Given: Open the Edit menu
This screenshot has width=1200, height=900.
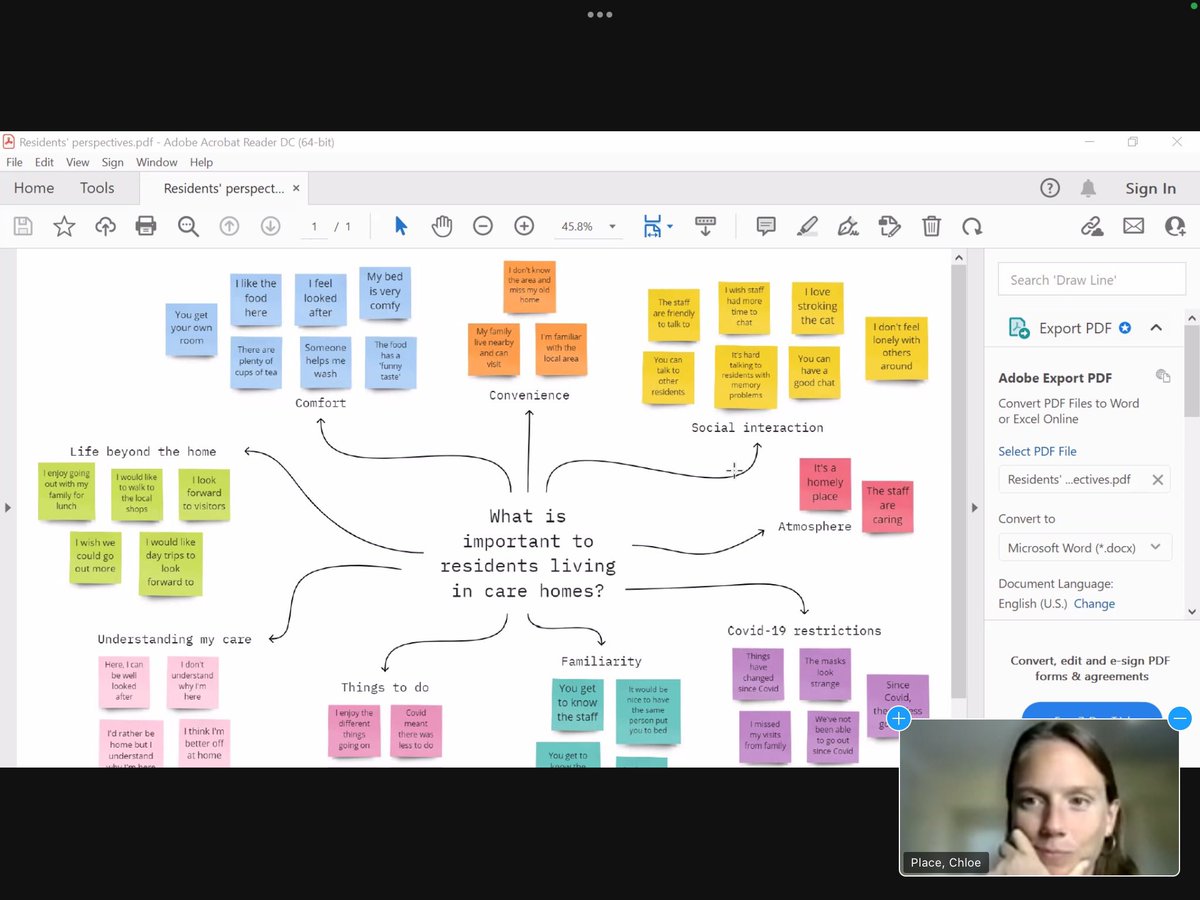Looking at the screenshot, I should (44, 162).
